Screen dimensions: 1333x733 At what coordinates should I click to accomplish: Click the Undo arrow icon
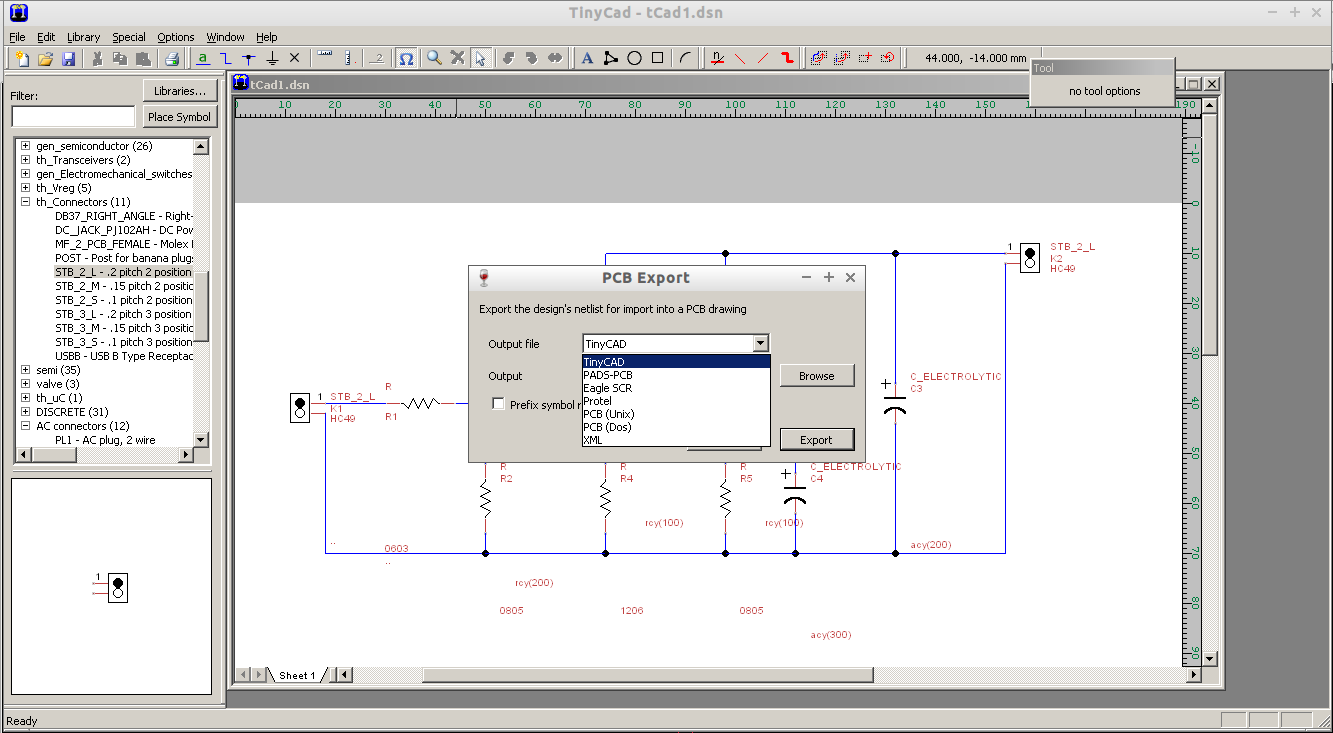pyautogui.click(x=508, y=57)
